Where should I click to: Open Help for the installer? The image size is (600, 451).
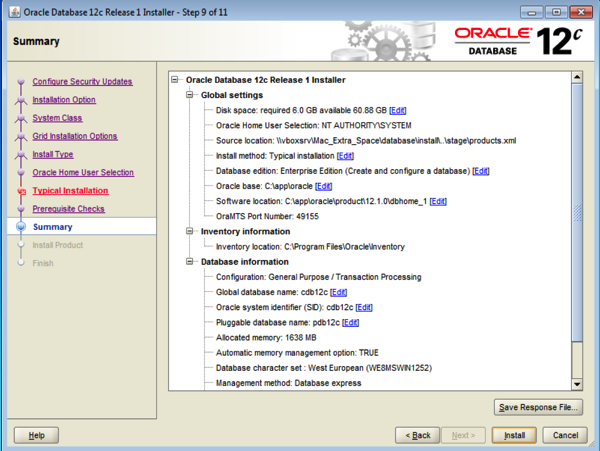point(36,435)
